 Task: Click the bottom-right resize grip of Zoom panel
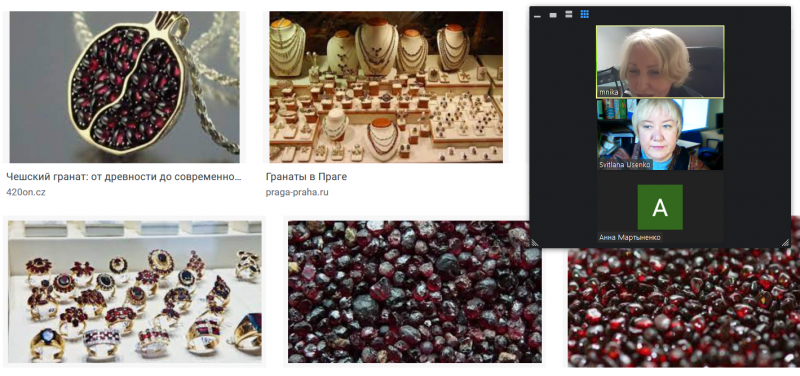(x=785, y=243)
